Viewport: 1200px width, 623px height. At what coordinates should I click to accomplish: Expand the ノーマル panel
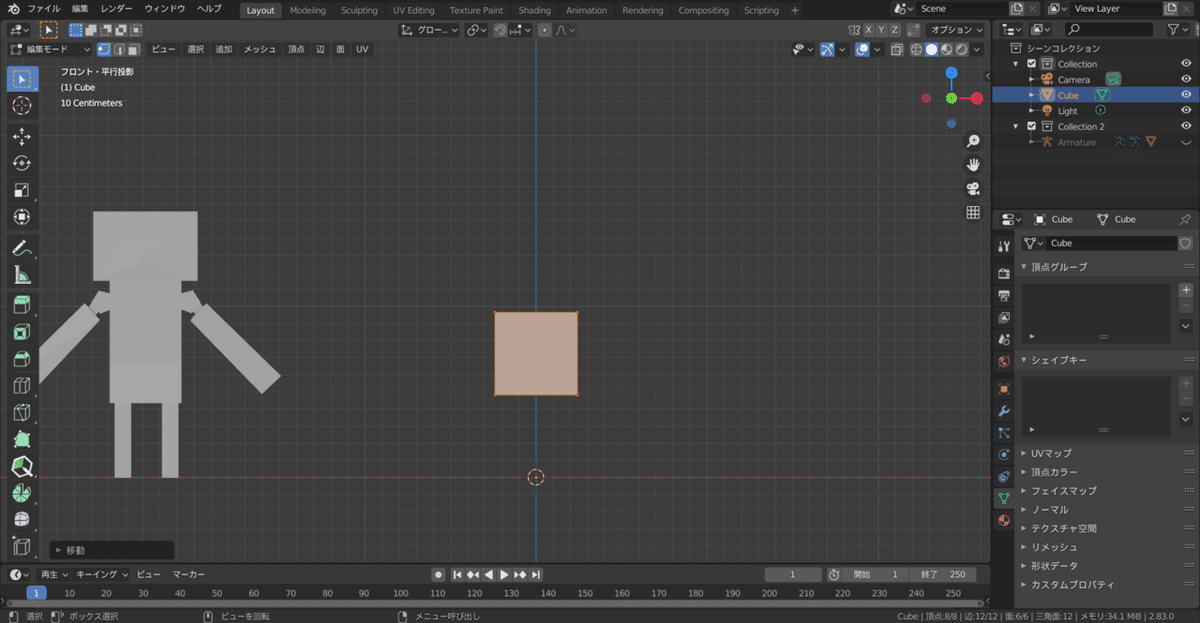[x=1049, y=510]
